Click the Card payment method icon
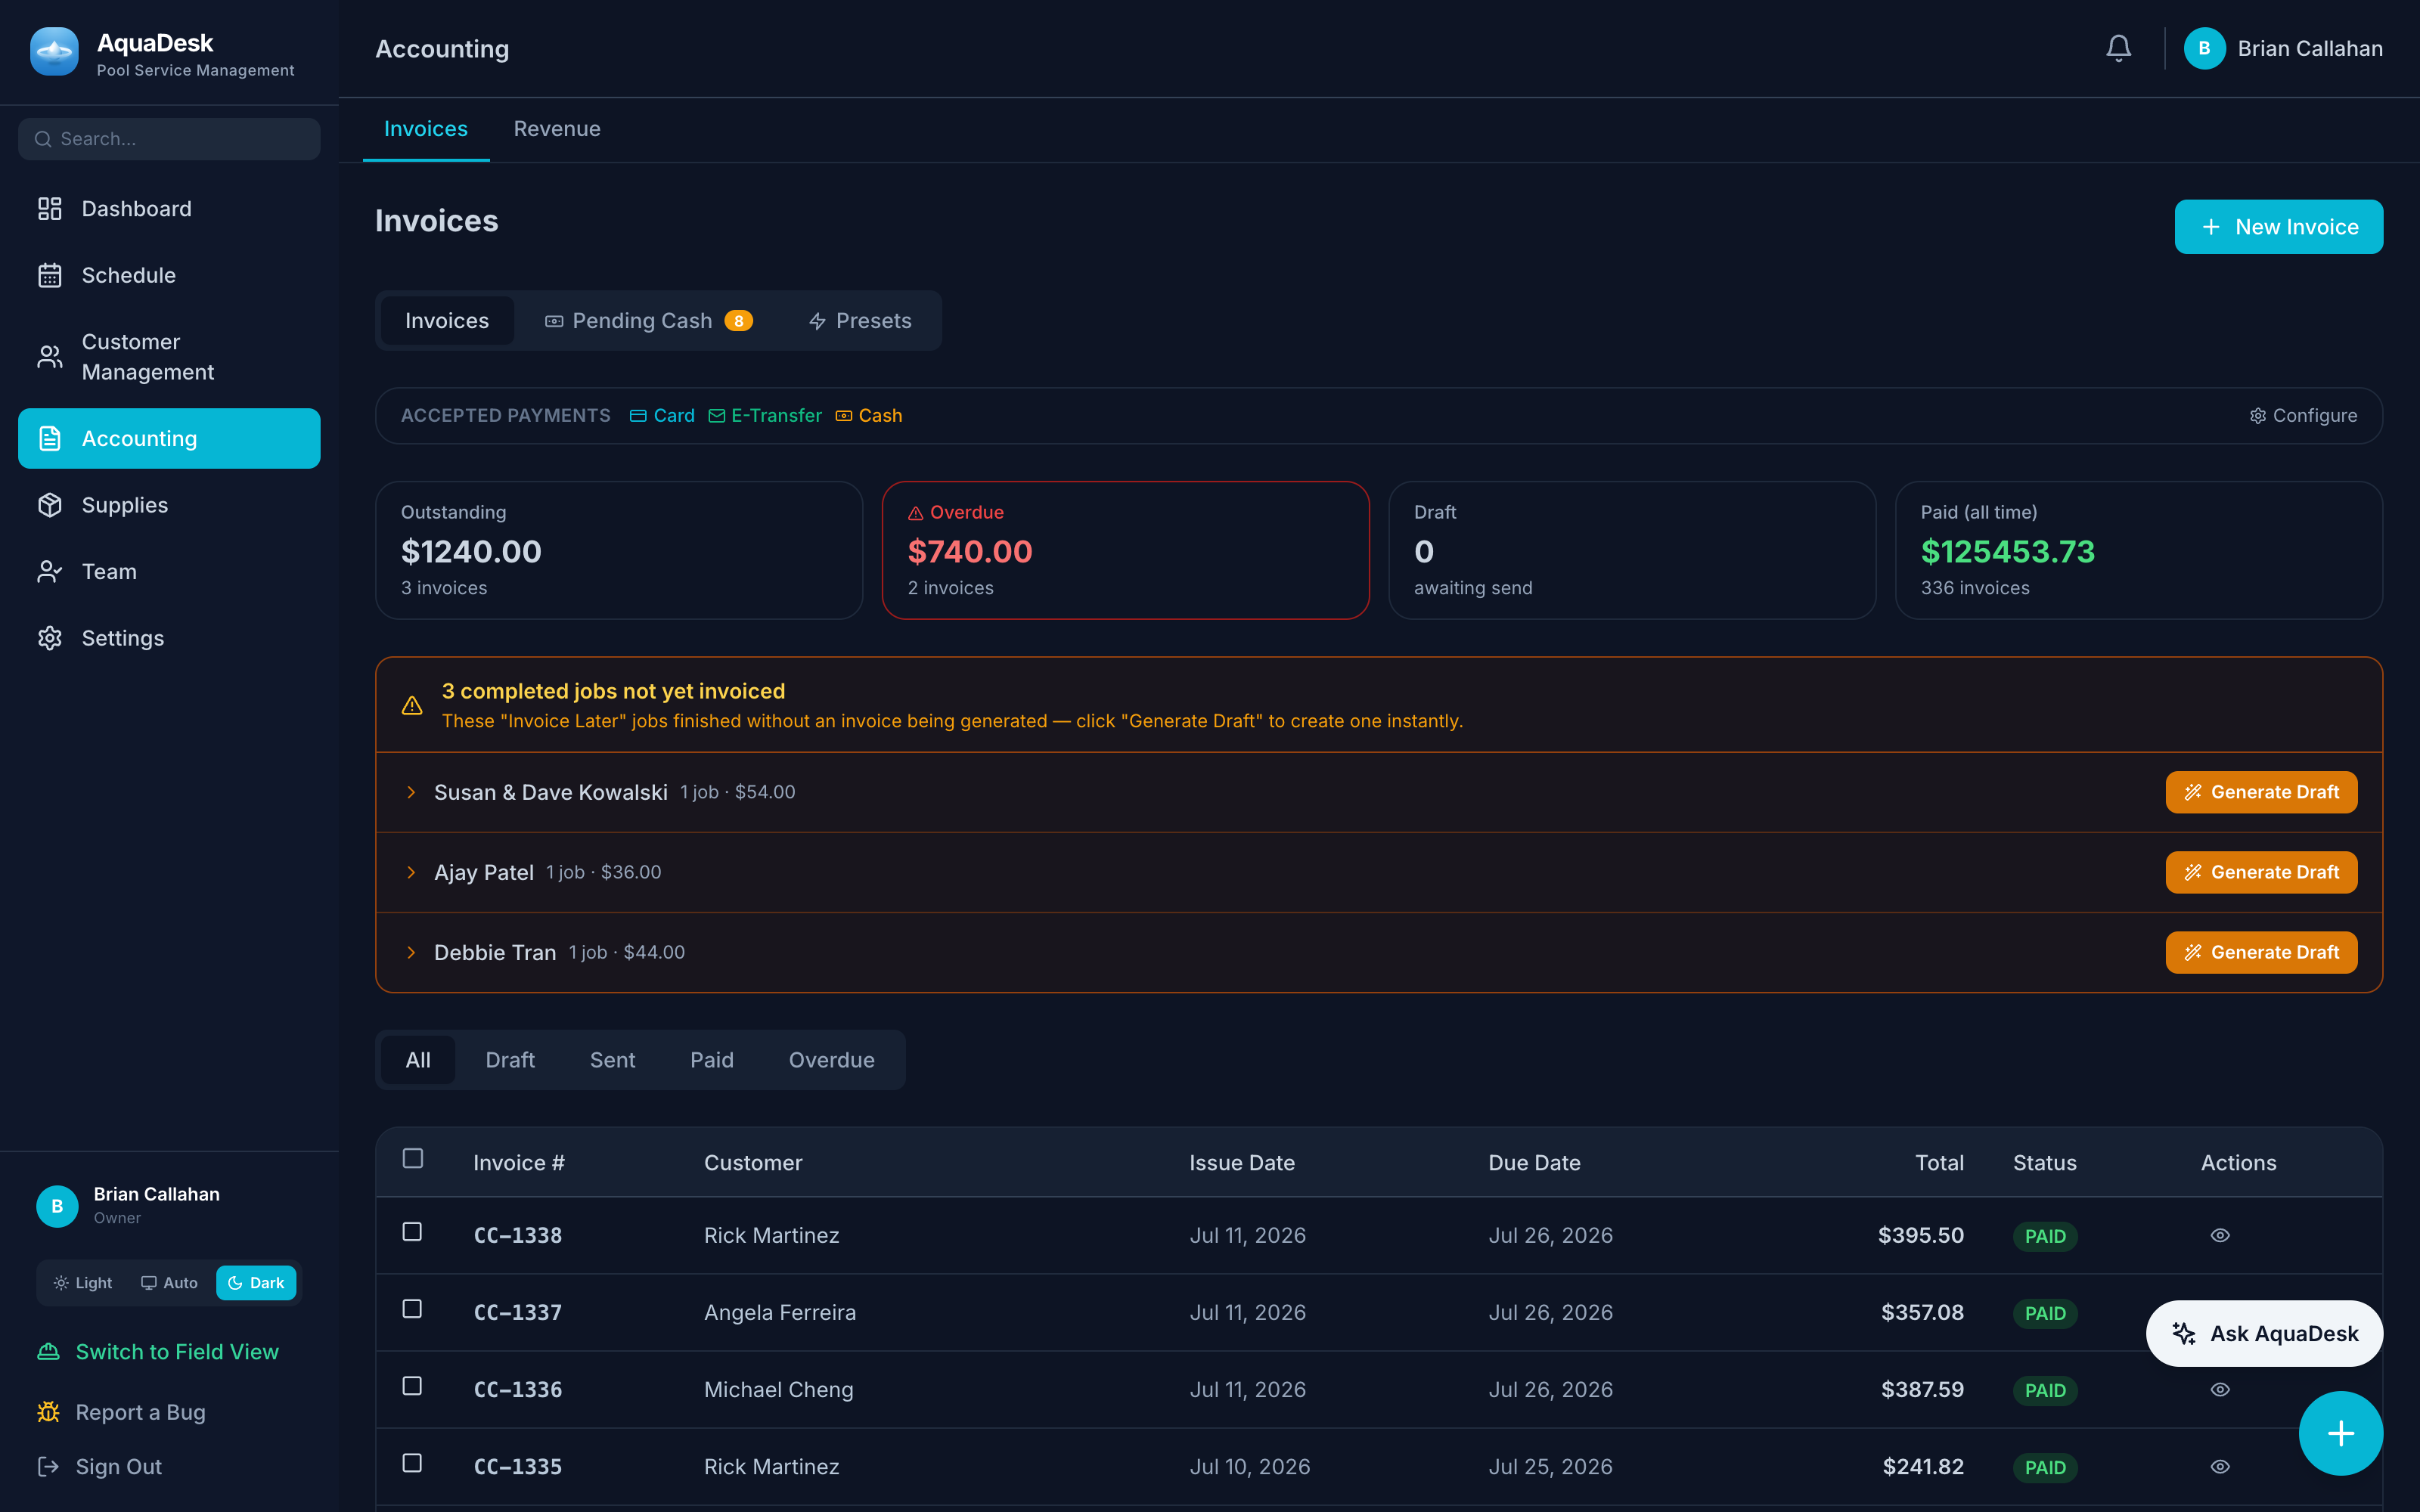This screenshot has width=2420, height=1512. pyautogui.click(x=638, y=416)
